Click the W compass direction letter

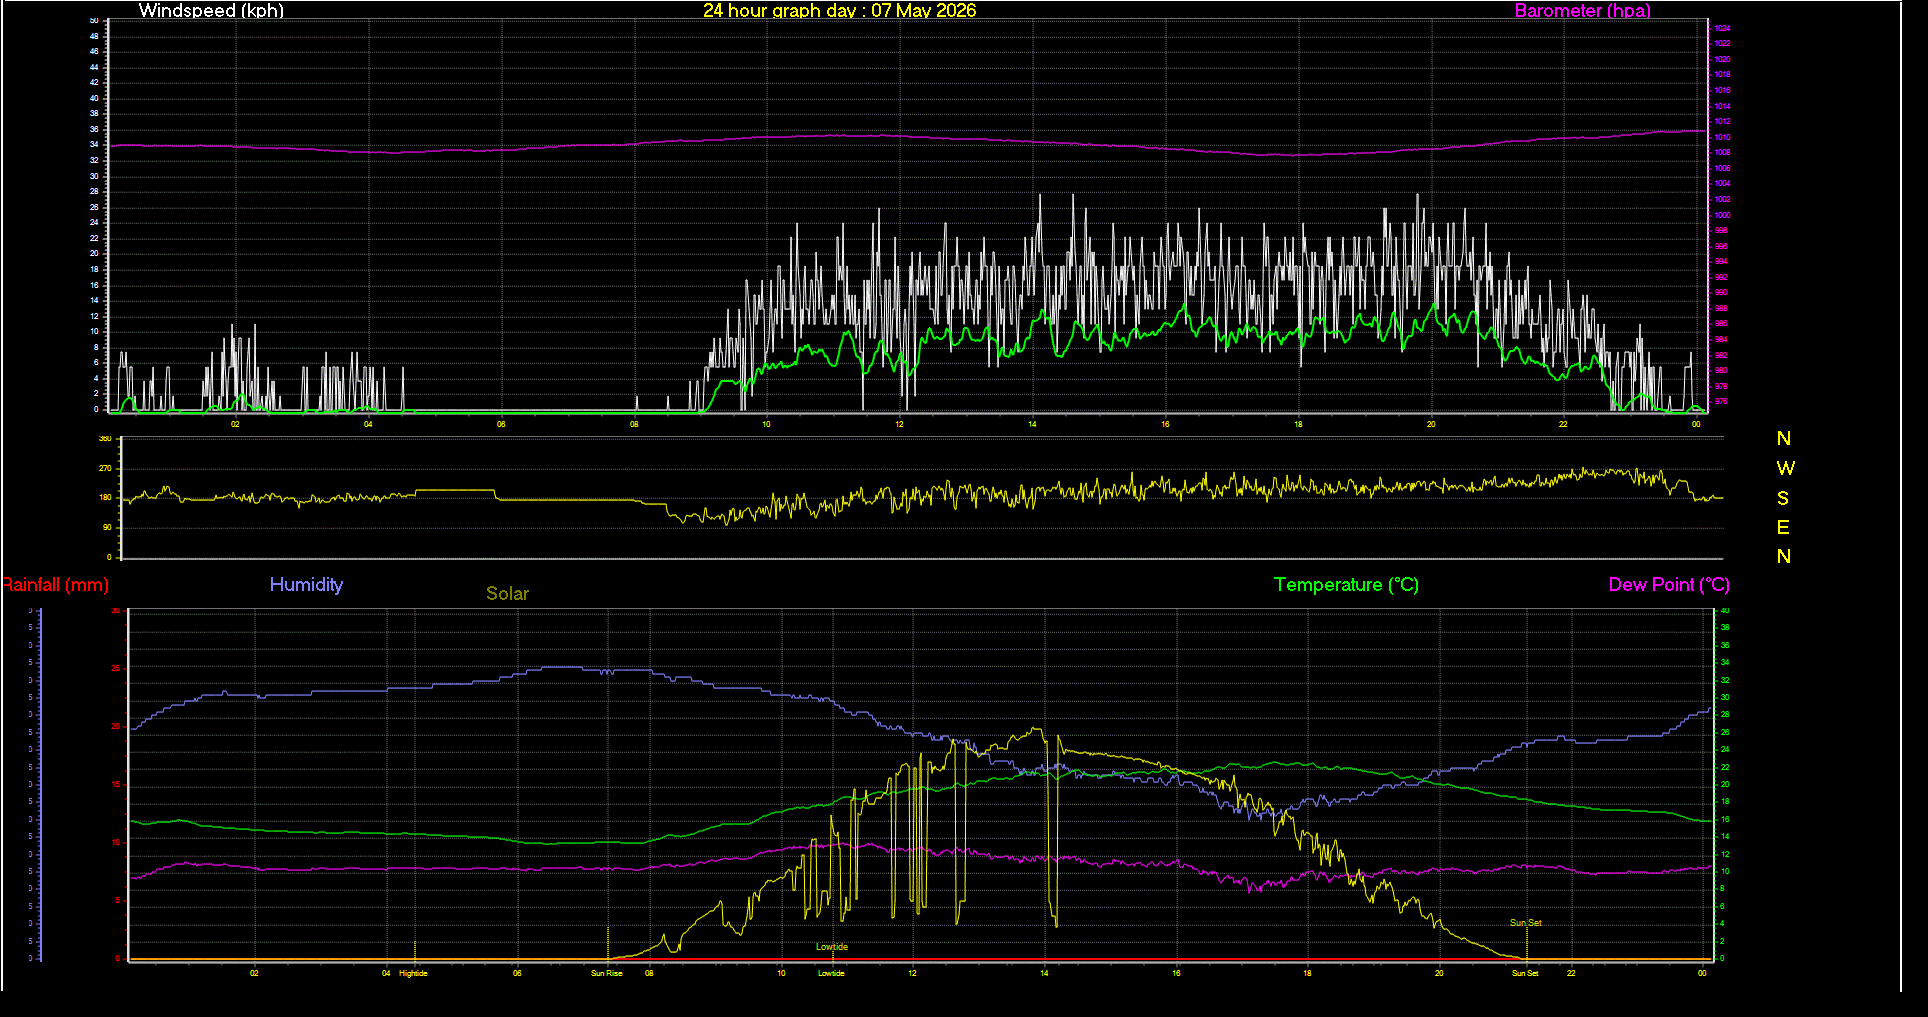1785,468
